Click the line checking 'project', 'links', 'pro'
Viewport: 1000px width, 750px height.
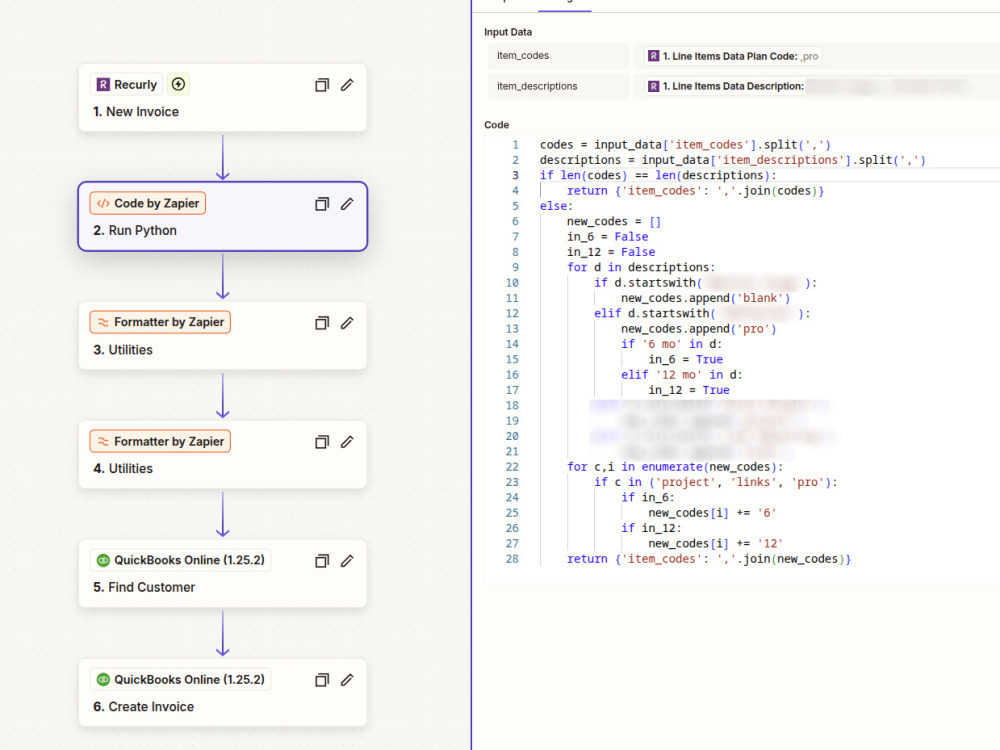pyautogui.click(x=716, y=482)
